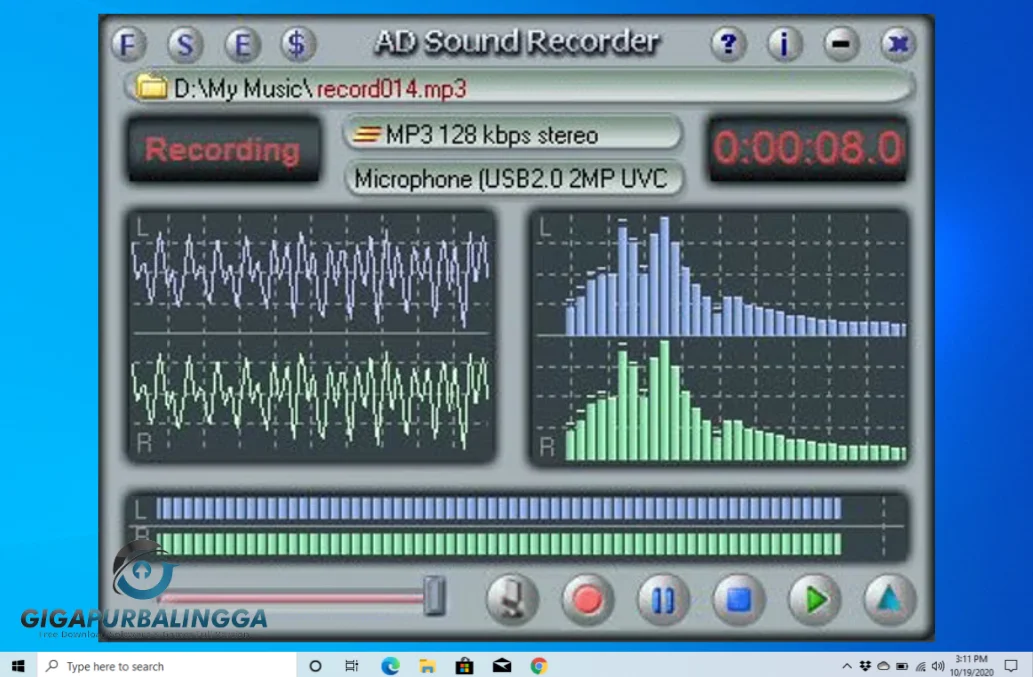The width and height of the screenshot is (1033, 677).
Task: Open the Mail app from taskbar
Action: click(x=502, y=666)
